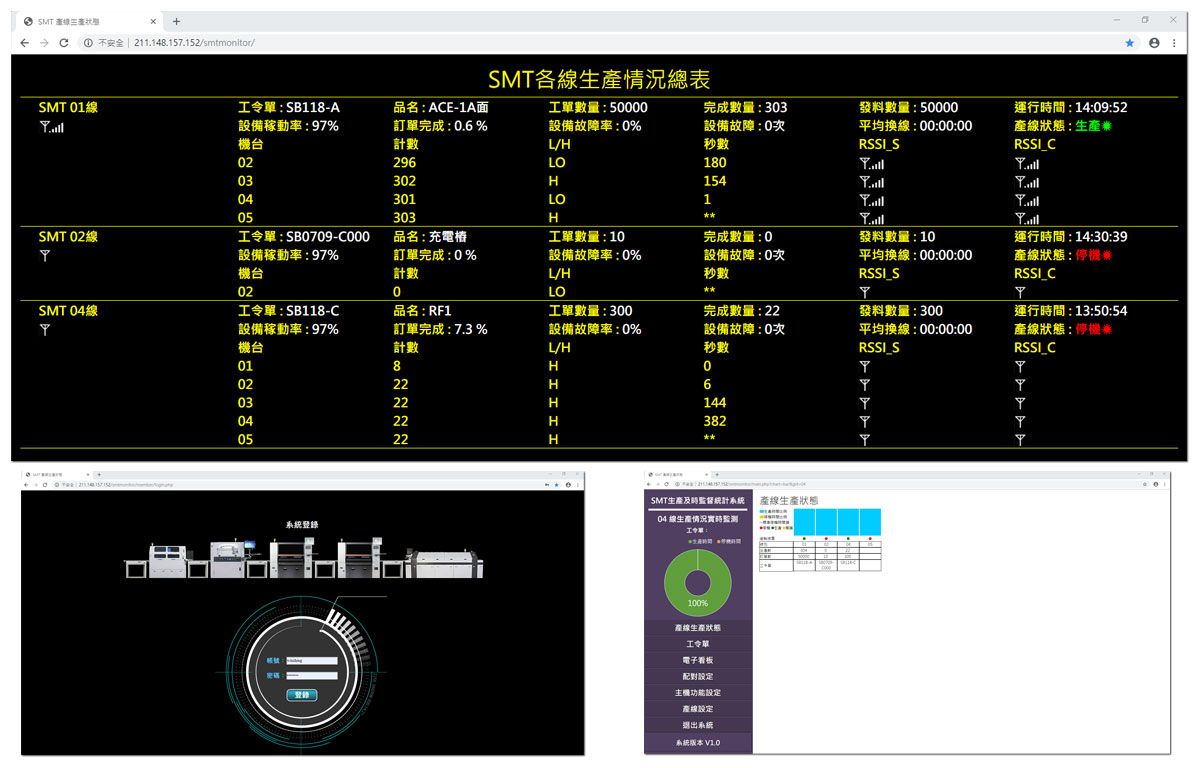Click the 帳號 username input field

(312, 660)
